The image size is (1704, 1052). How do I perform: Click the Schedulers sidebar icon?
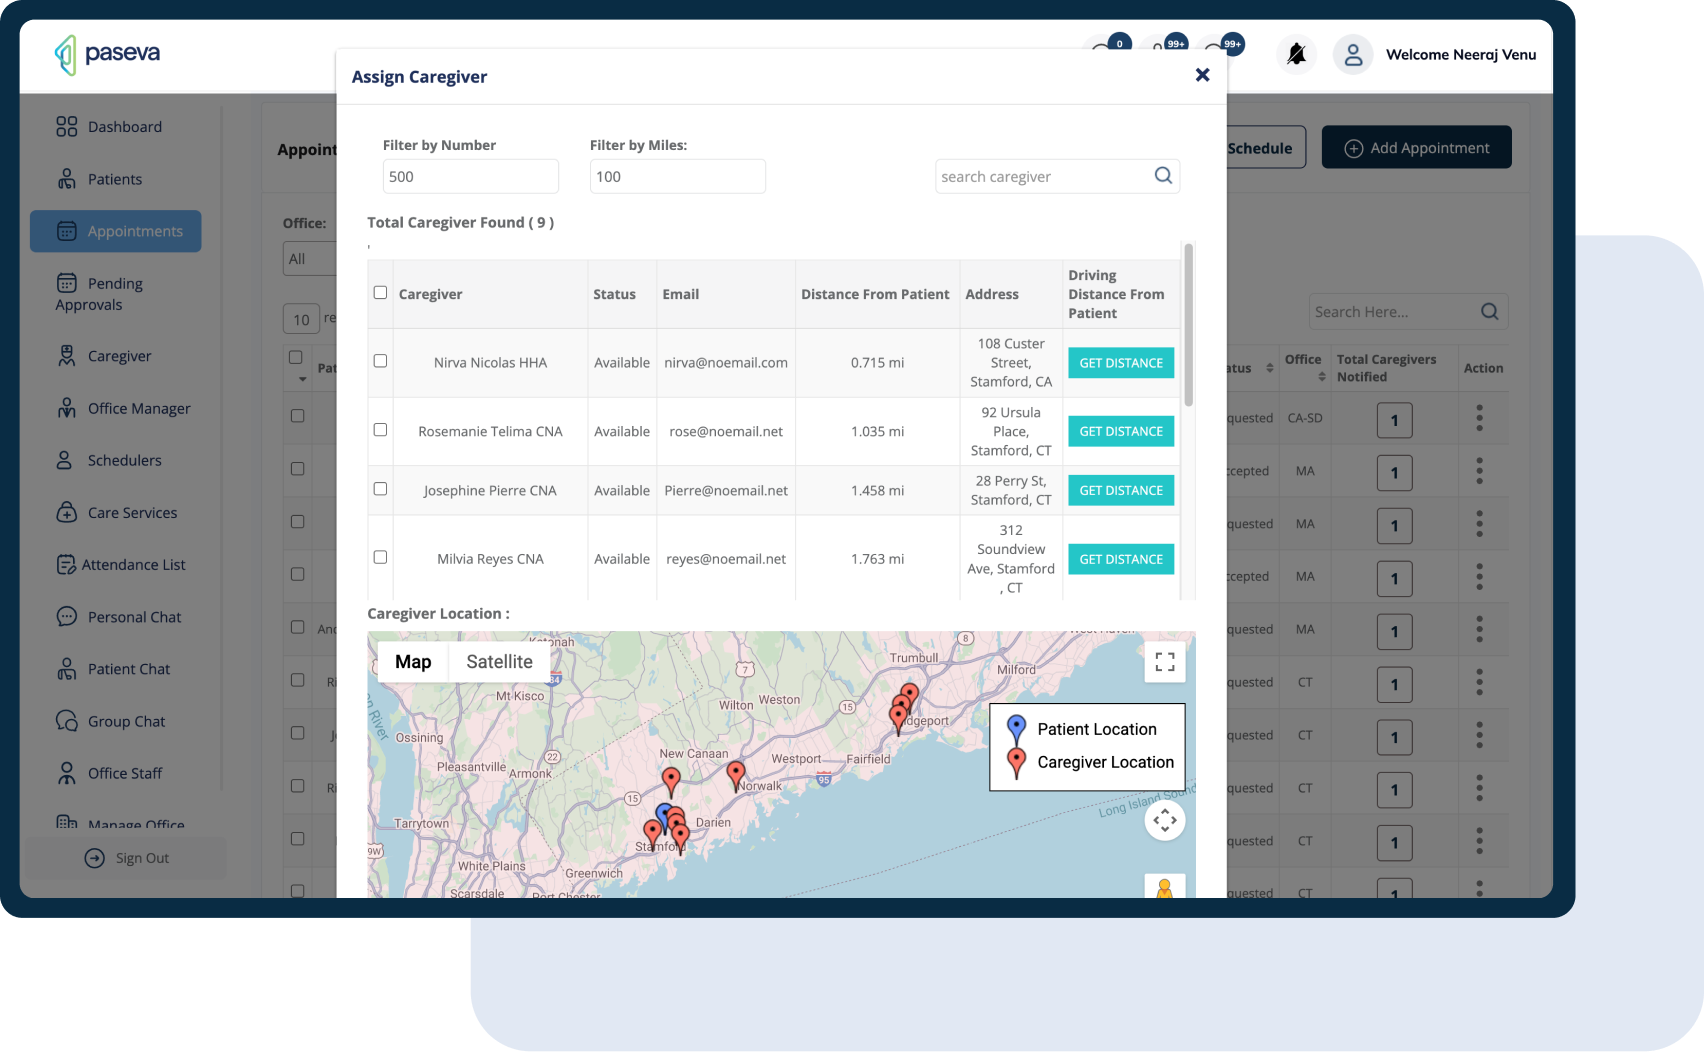point(66,460)
